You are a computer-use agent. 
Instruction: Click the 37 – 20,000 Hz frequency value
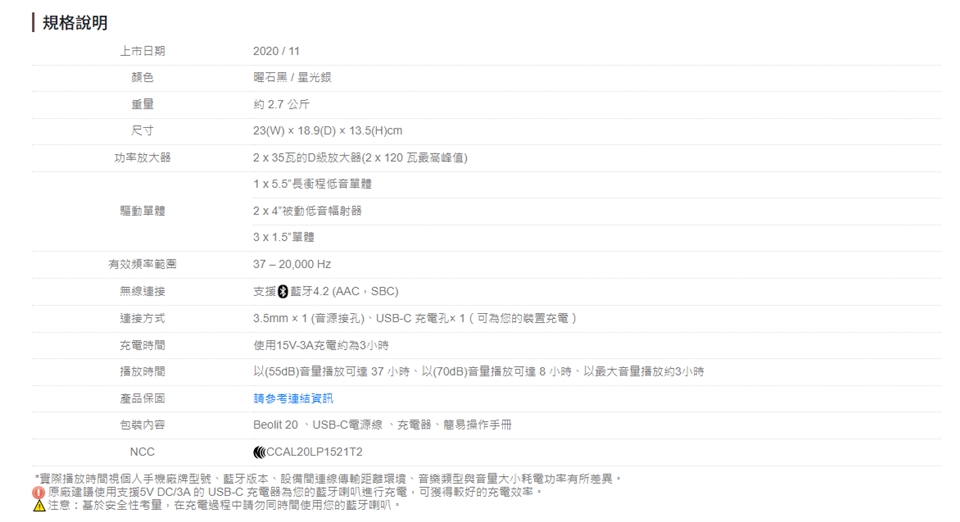tap(292, 264)
